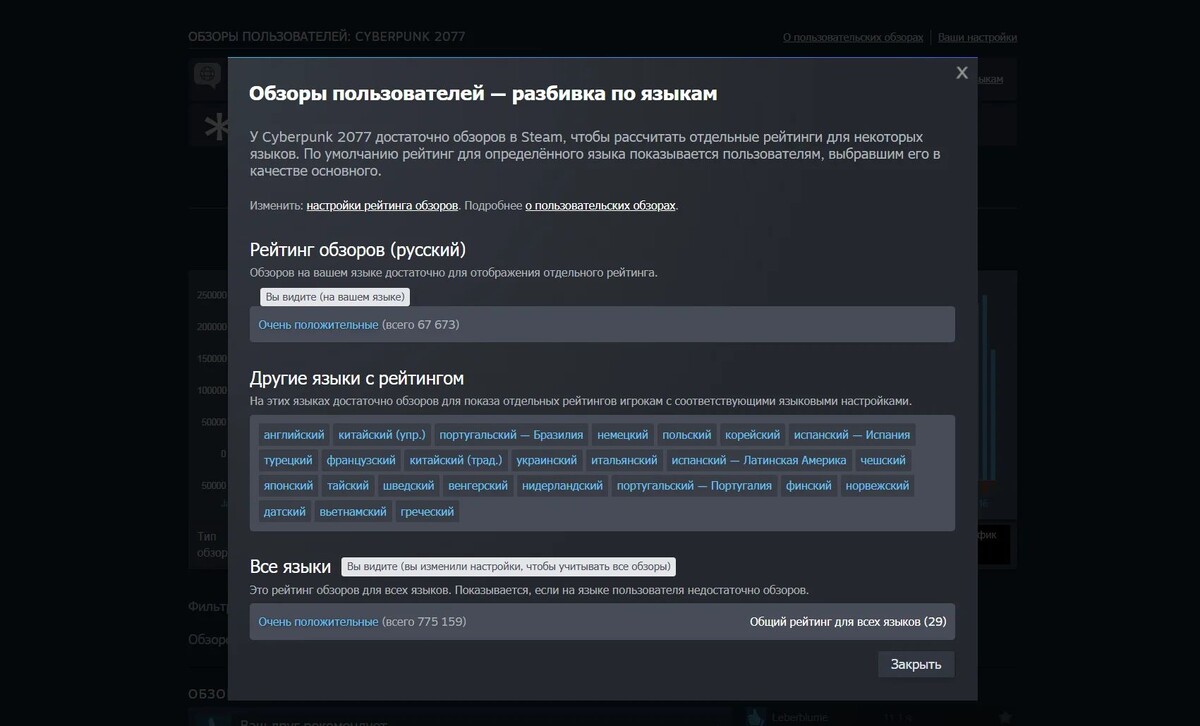Screen dimensions: 1200x726
Task: Click the ОБЗОРЫ ПОЛЬЗОВАТЕЛЕЙ: CYBERPUNK 2077 page heading
Action: pos(327,37)
